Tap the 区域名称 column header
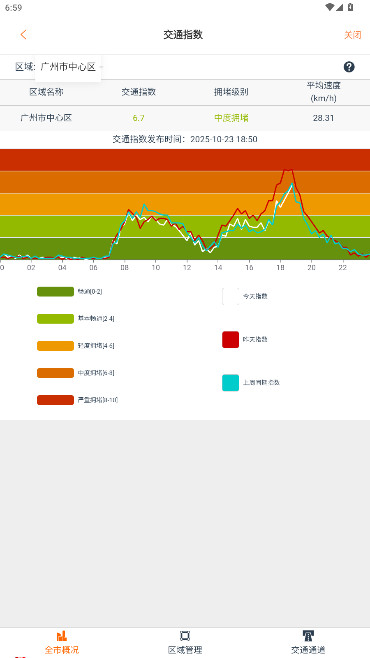 (x=46, y=92)
